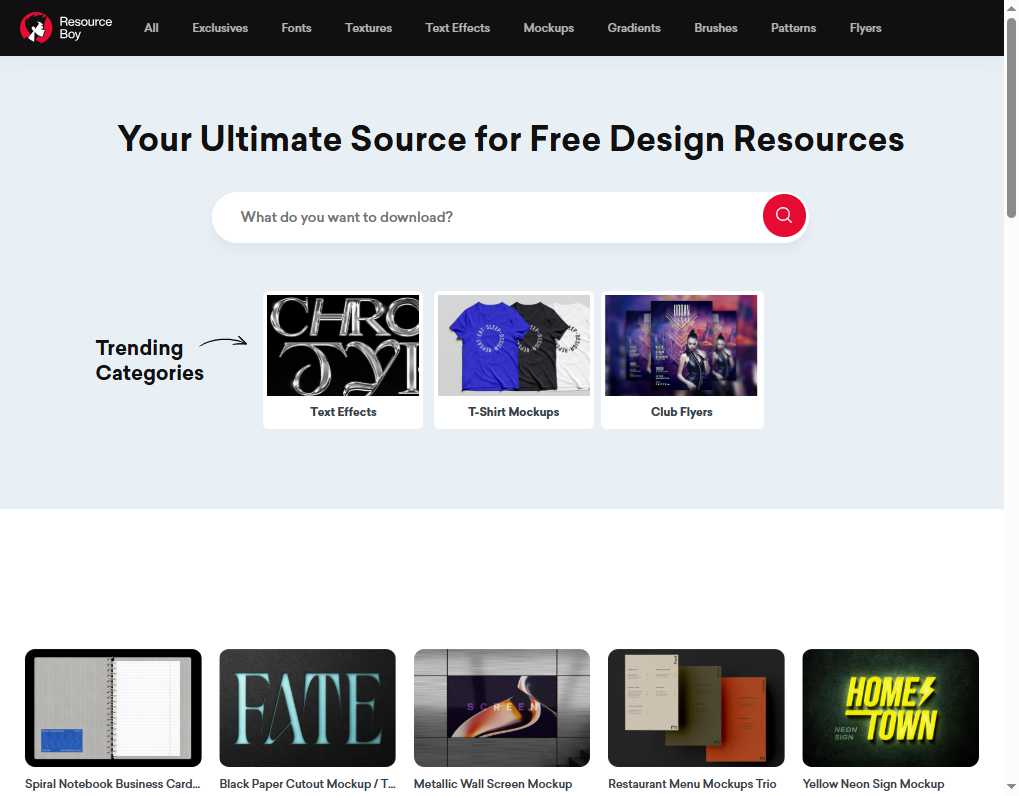
Task: Open the Spiral Notebook Business Card resource
Action: click(113, 707)
